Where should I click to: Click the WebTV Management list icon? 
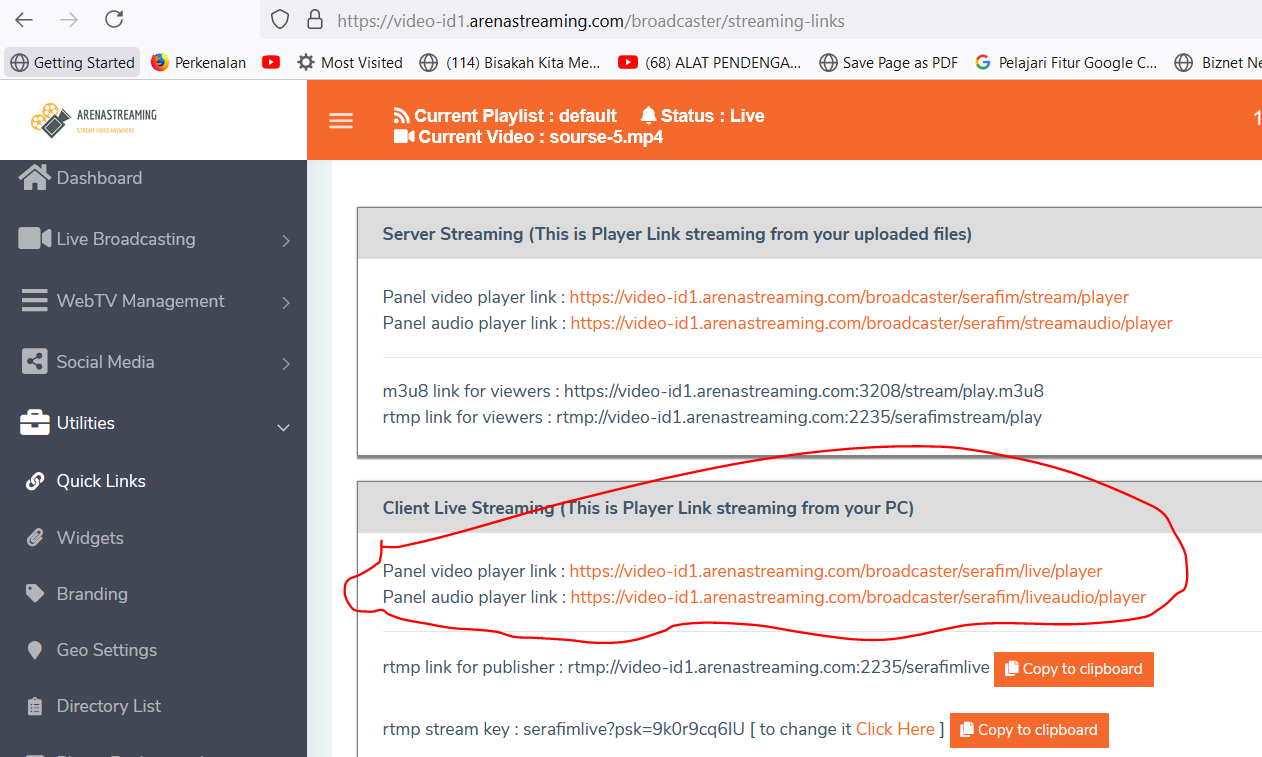[x=35, y=301]
